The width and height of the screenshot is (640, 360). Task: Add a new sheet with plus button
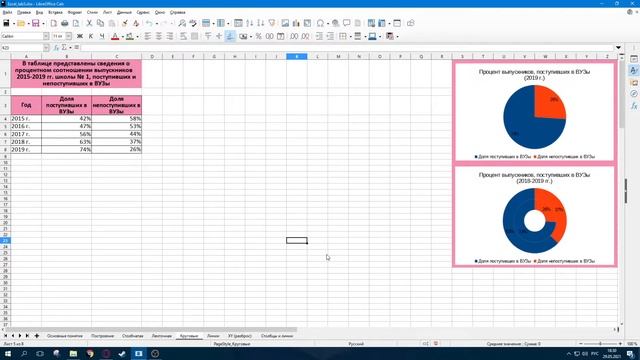click(37, 336)
